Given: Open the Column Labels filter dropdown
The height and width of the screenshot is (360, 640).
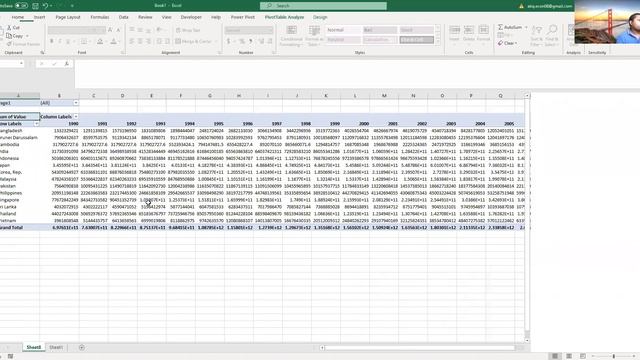Looking at the screenshot, I should click(76, 117).
